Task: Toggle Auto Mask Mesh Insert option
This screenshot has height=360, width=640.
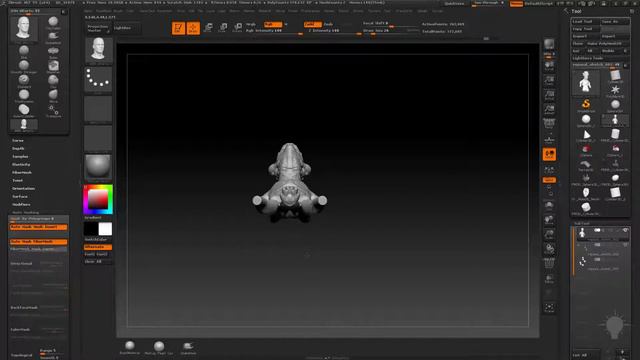Action: click(38, 227)
